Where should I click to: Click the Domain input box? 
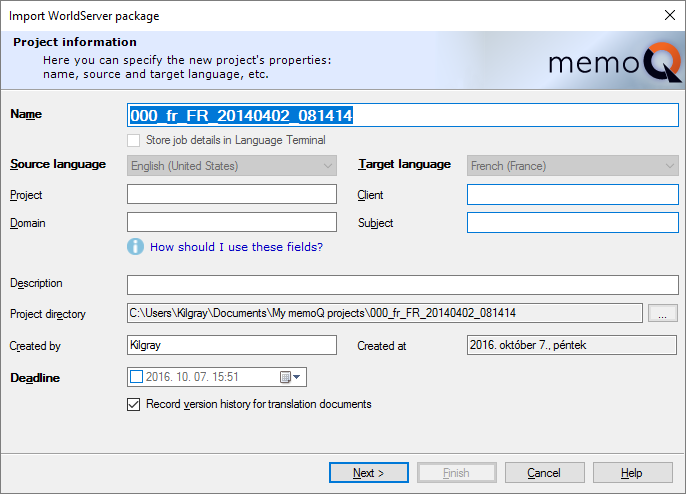(x=232, y=223)
